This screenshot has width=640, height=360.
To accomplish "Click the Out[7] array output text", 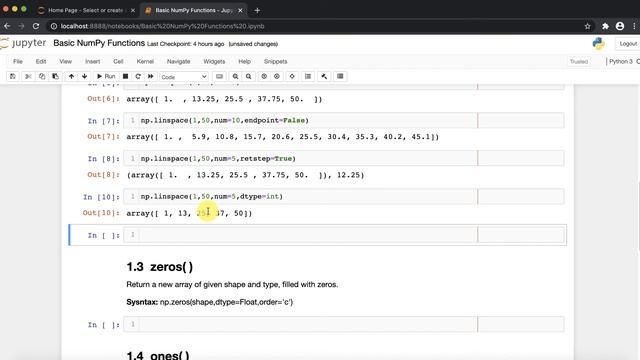I will point(282,137).
